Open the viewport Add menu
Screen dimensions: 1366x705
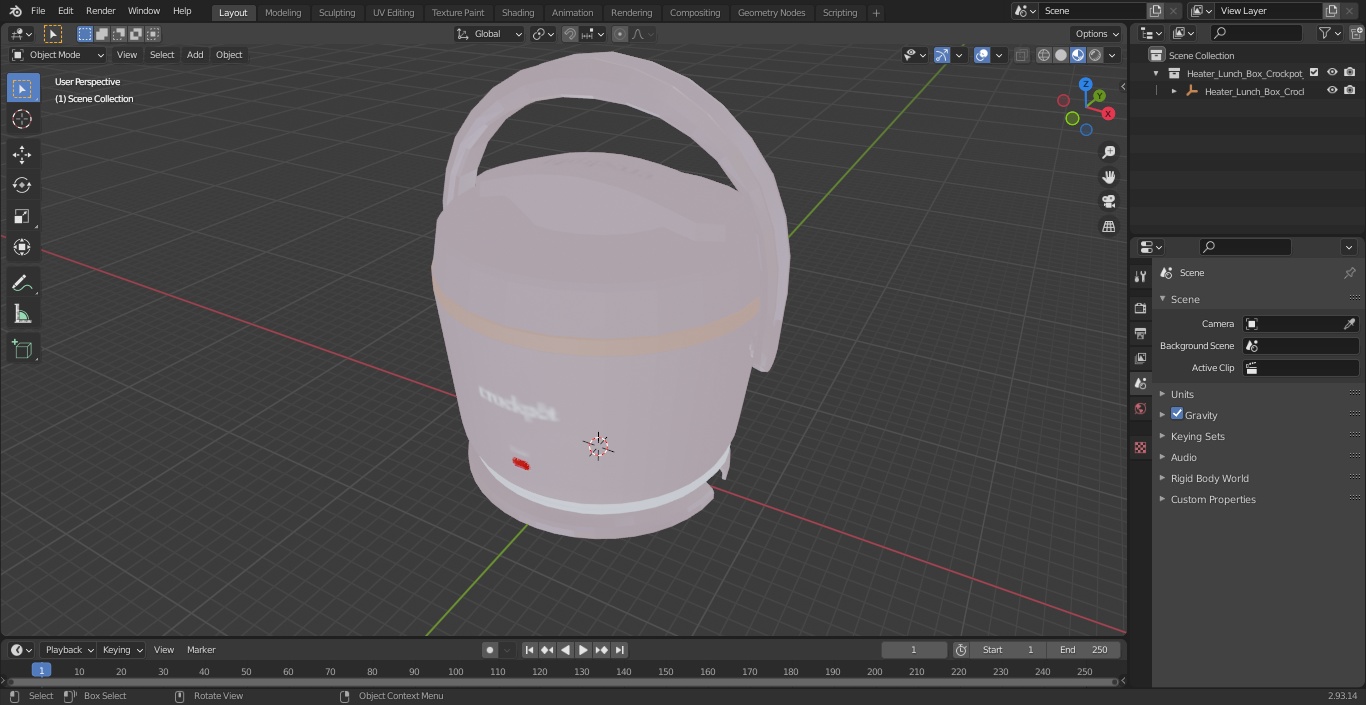tap(195, 55)
